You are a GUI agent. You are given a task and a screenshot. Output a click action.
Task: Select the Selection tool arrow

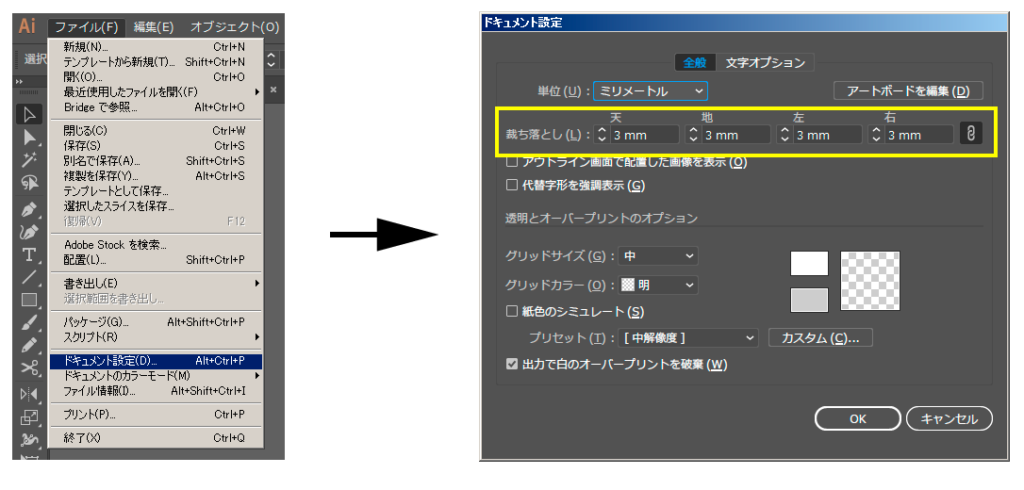click(x=29, y=115)
